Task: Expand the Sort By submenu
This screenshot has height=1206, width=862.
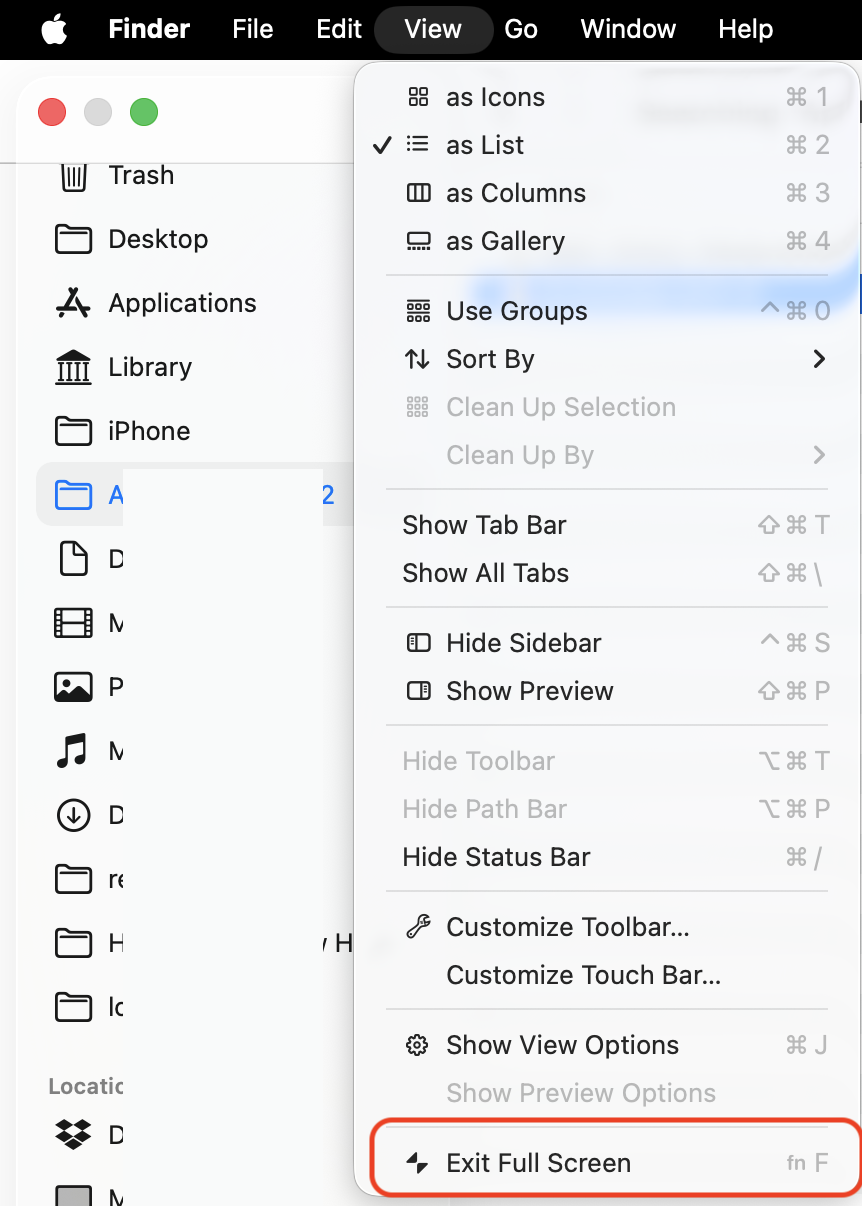Action: click(609, 359)
